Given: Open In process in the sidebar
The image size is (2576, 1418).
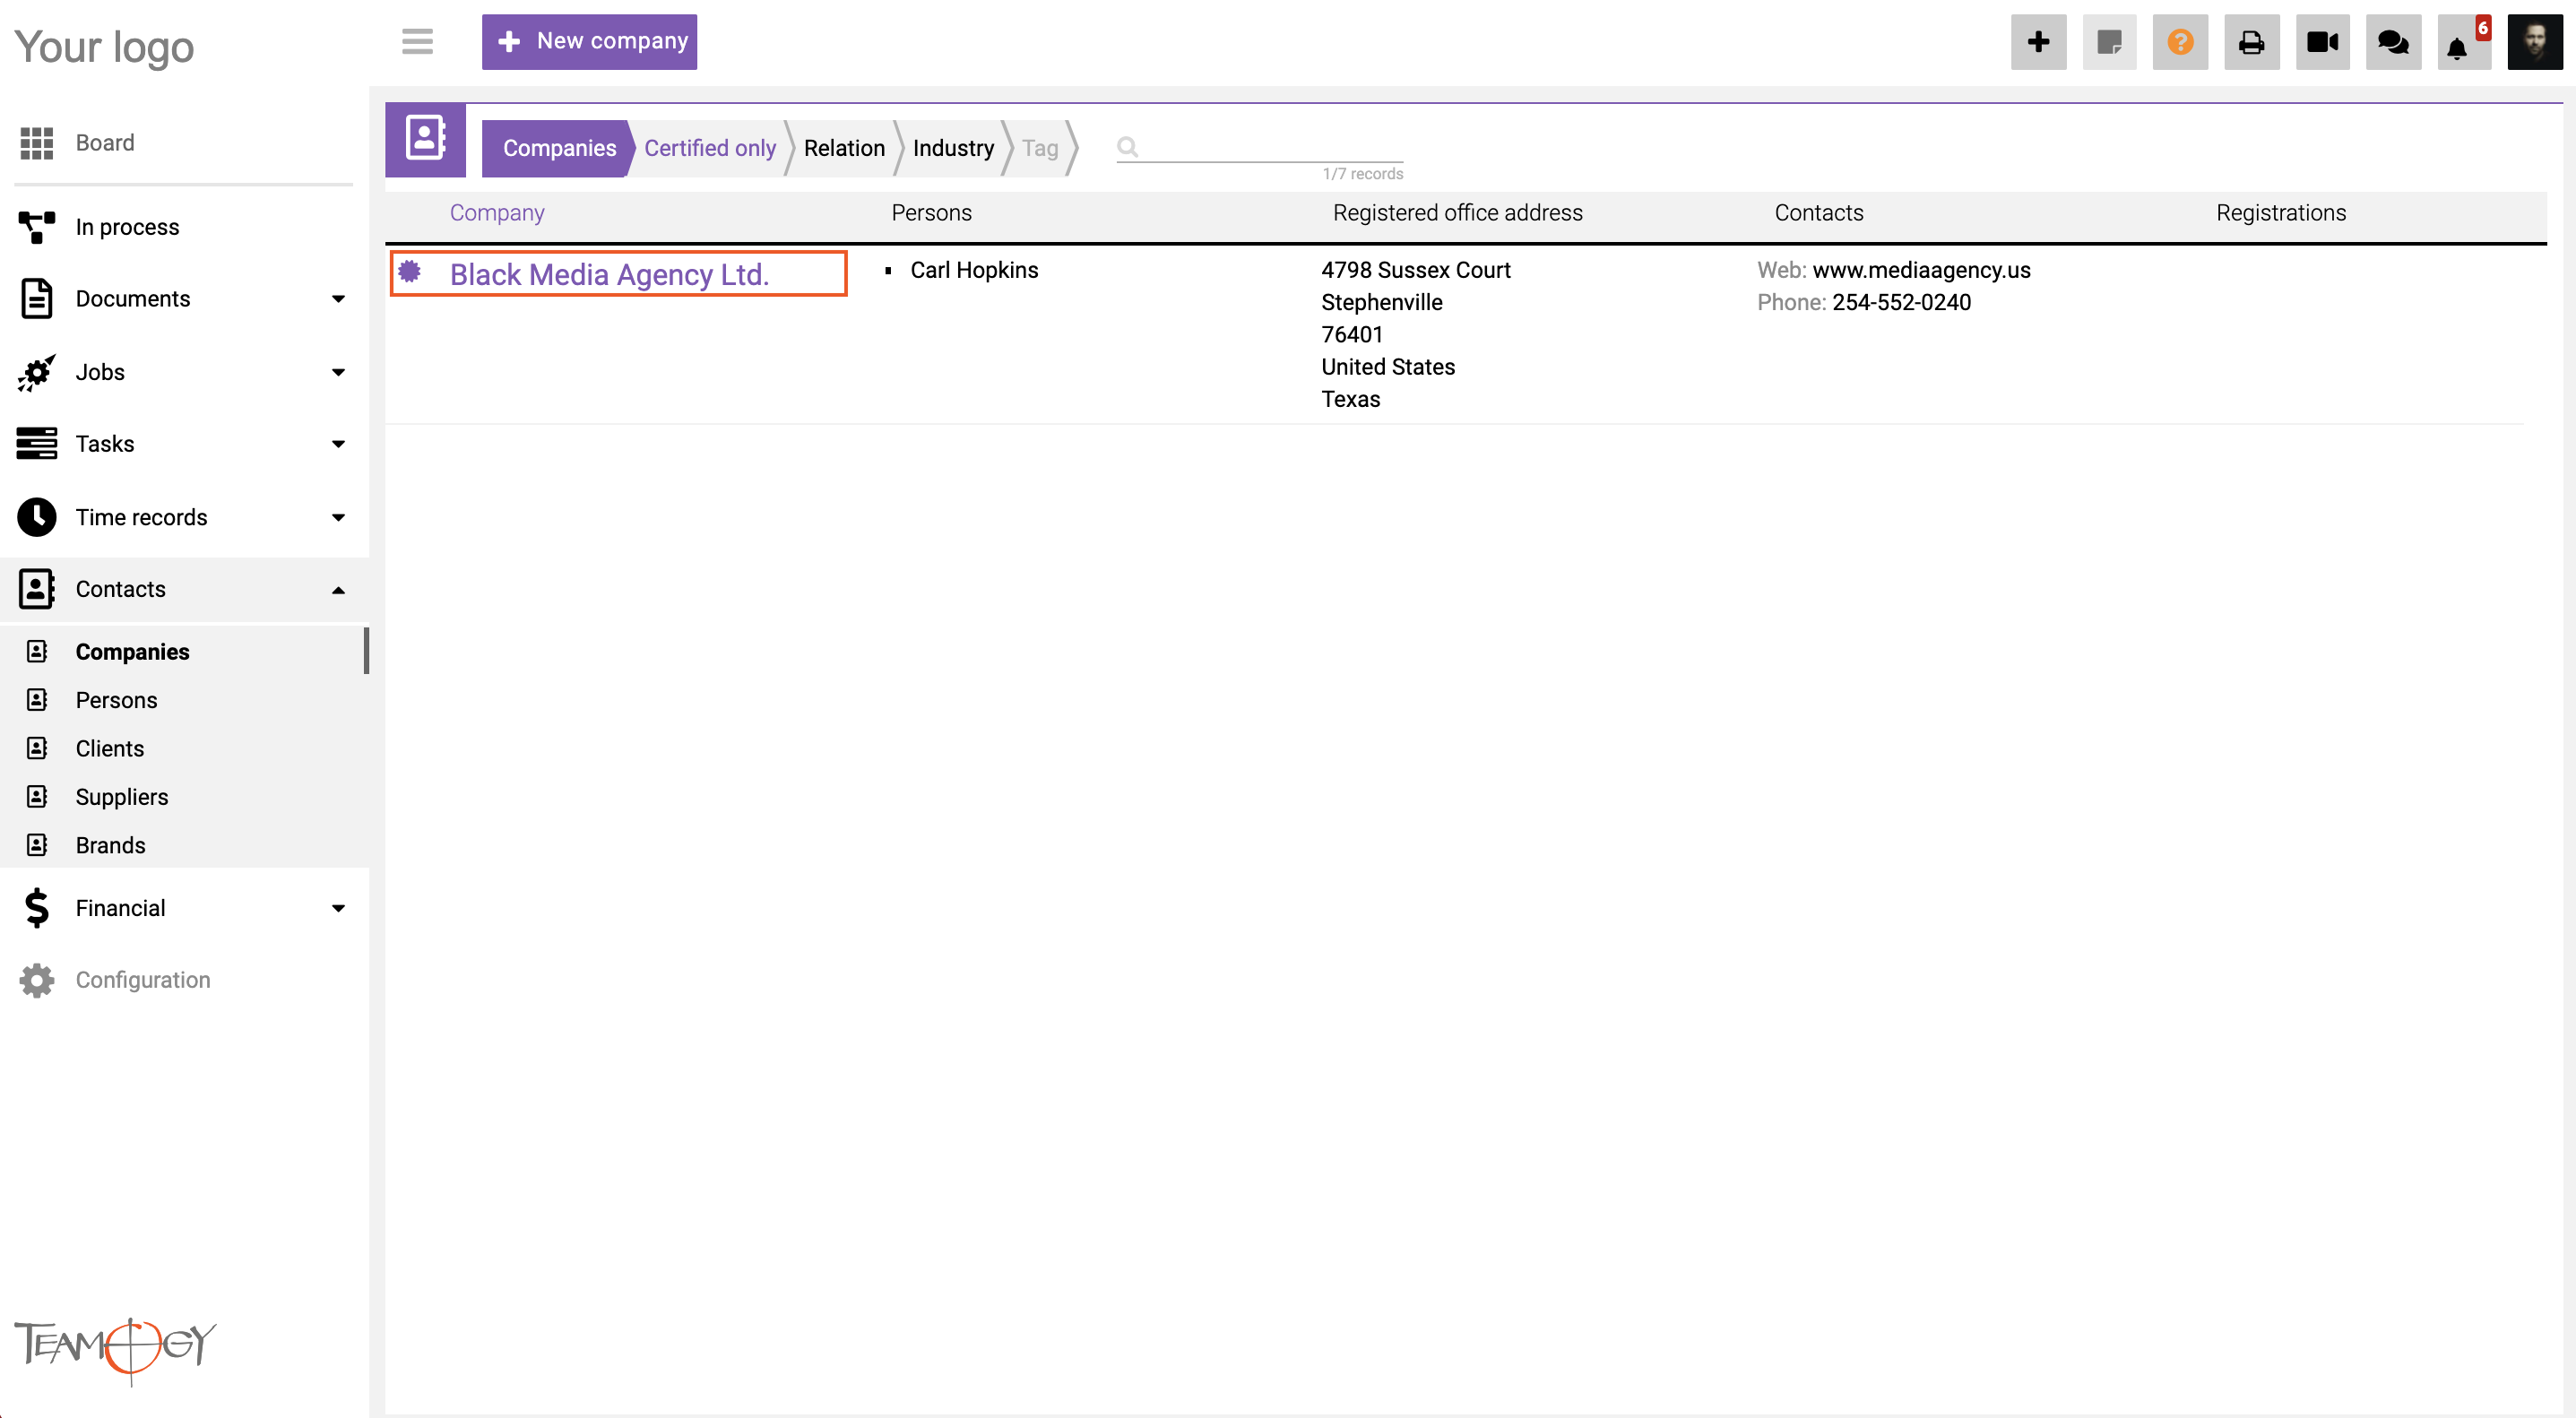Looking at the screenshot, I should tap(127, 227).
